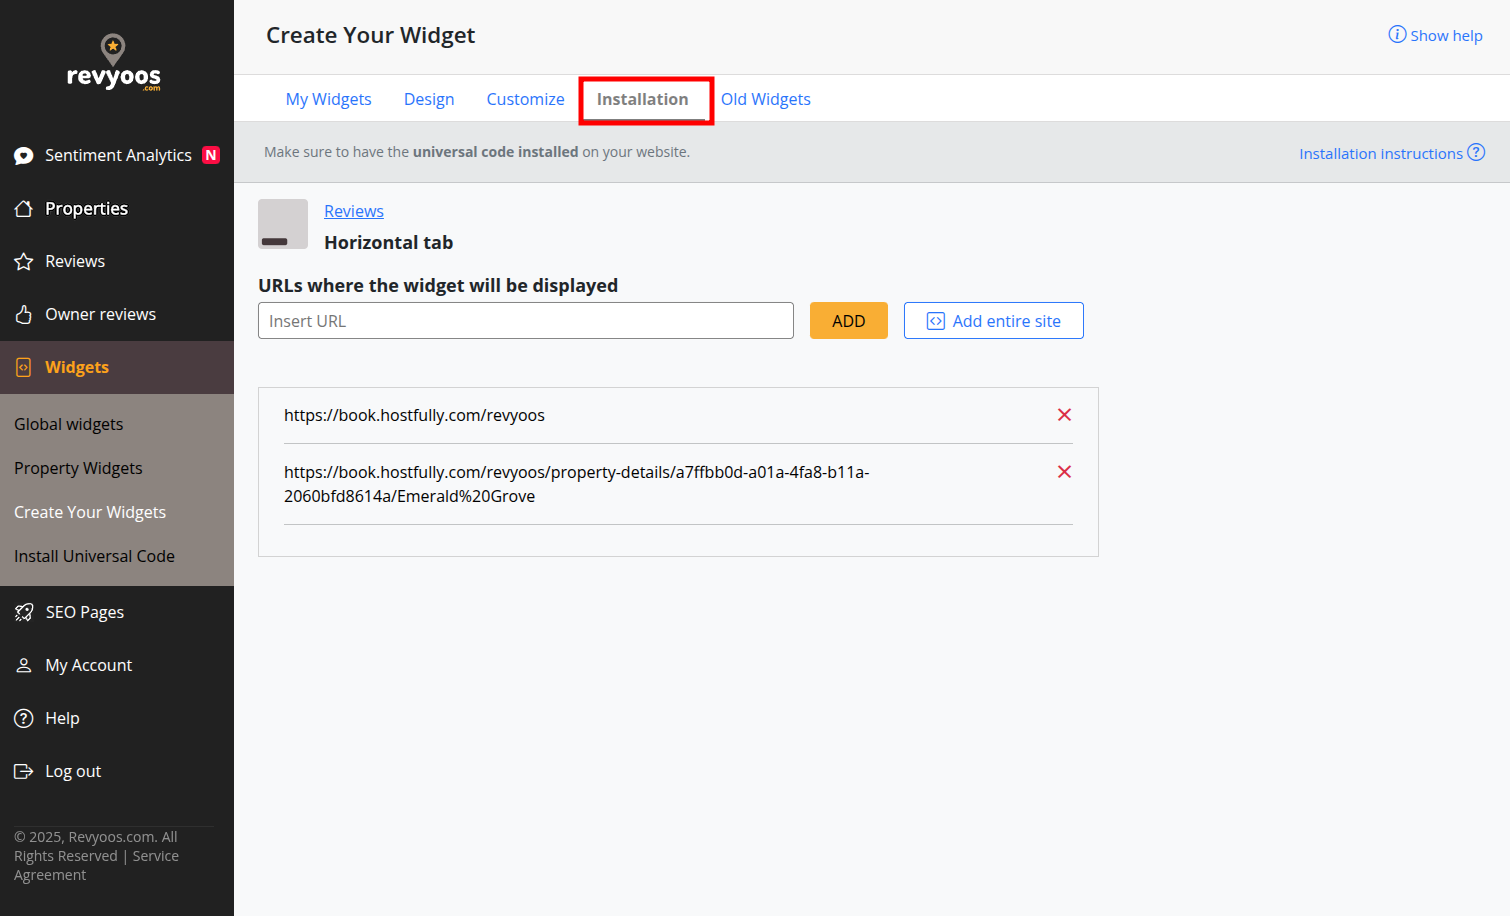Click the Widgets code icon in sidebar
This screenshot has height=916, width=1510.
coord(24,368)
